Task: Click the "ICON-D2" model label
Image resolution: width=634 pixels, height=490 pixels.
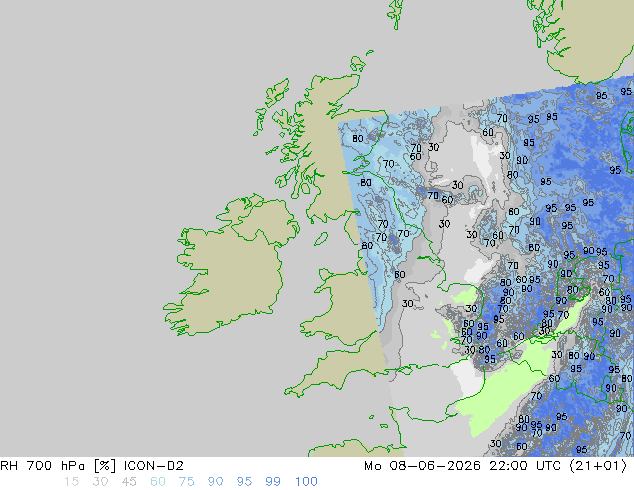Action: (154, 466)
